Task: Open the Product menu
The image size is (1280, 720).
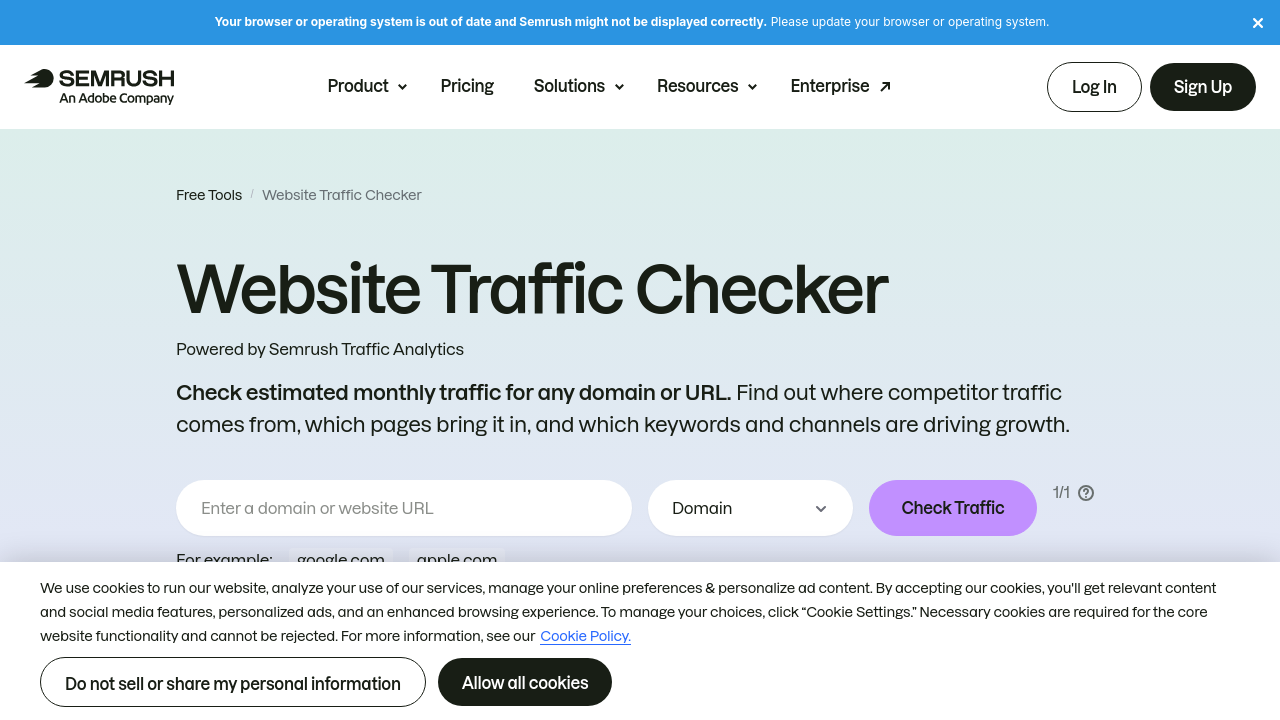Action: [367, 86]
